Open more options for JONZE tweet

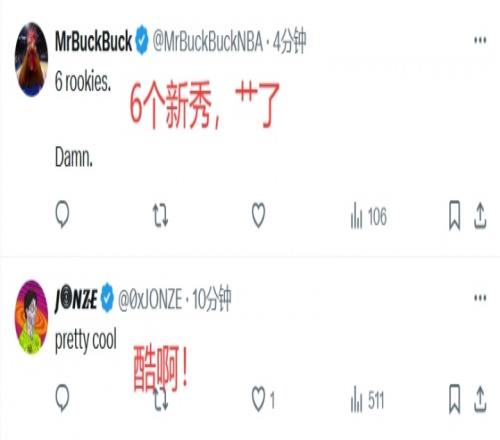click(x=480, y=298)
